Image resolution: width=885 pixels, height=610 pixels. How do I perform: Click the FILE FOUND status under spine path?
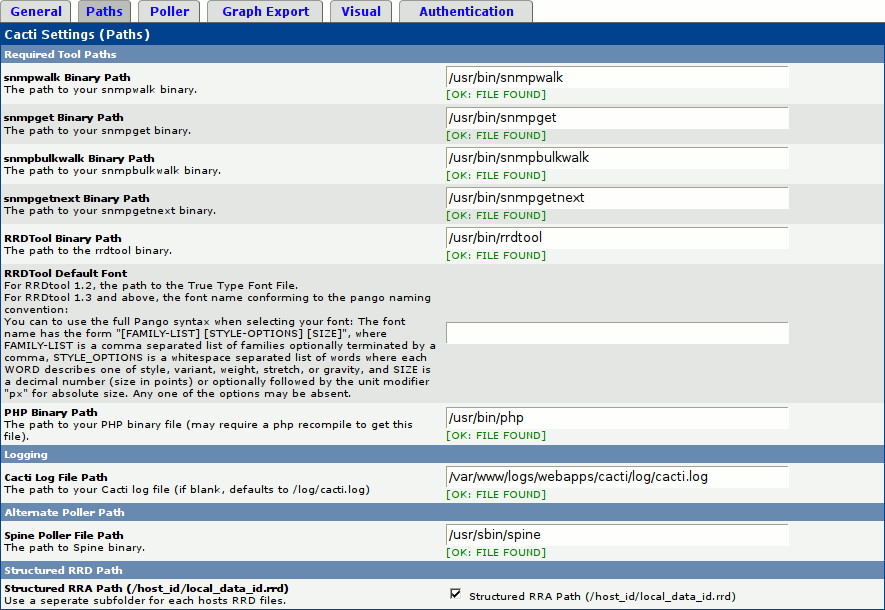coord(496,552)
